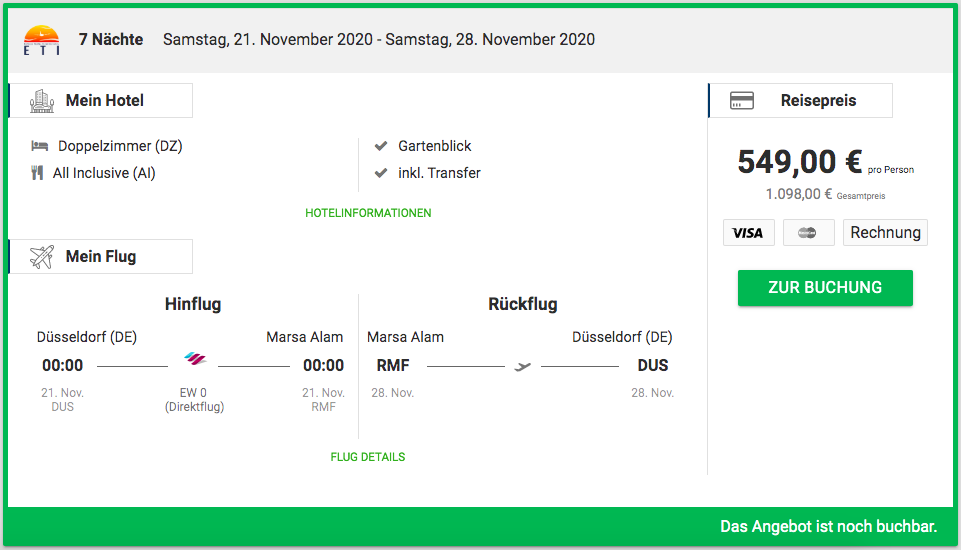This screenshot has width=961, height=550.
Task: Open the Mein Flug tab
Action: [x=101, y=257]
